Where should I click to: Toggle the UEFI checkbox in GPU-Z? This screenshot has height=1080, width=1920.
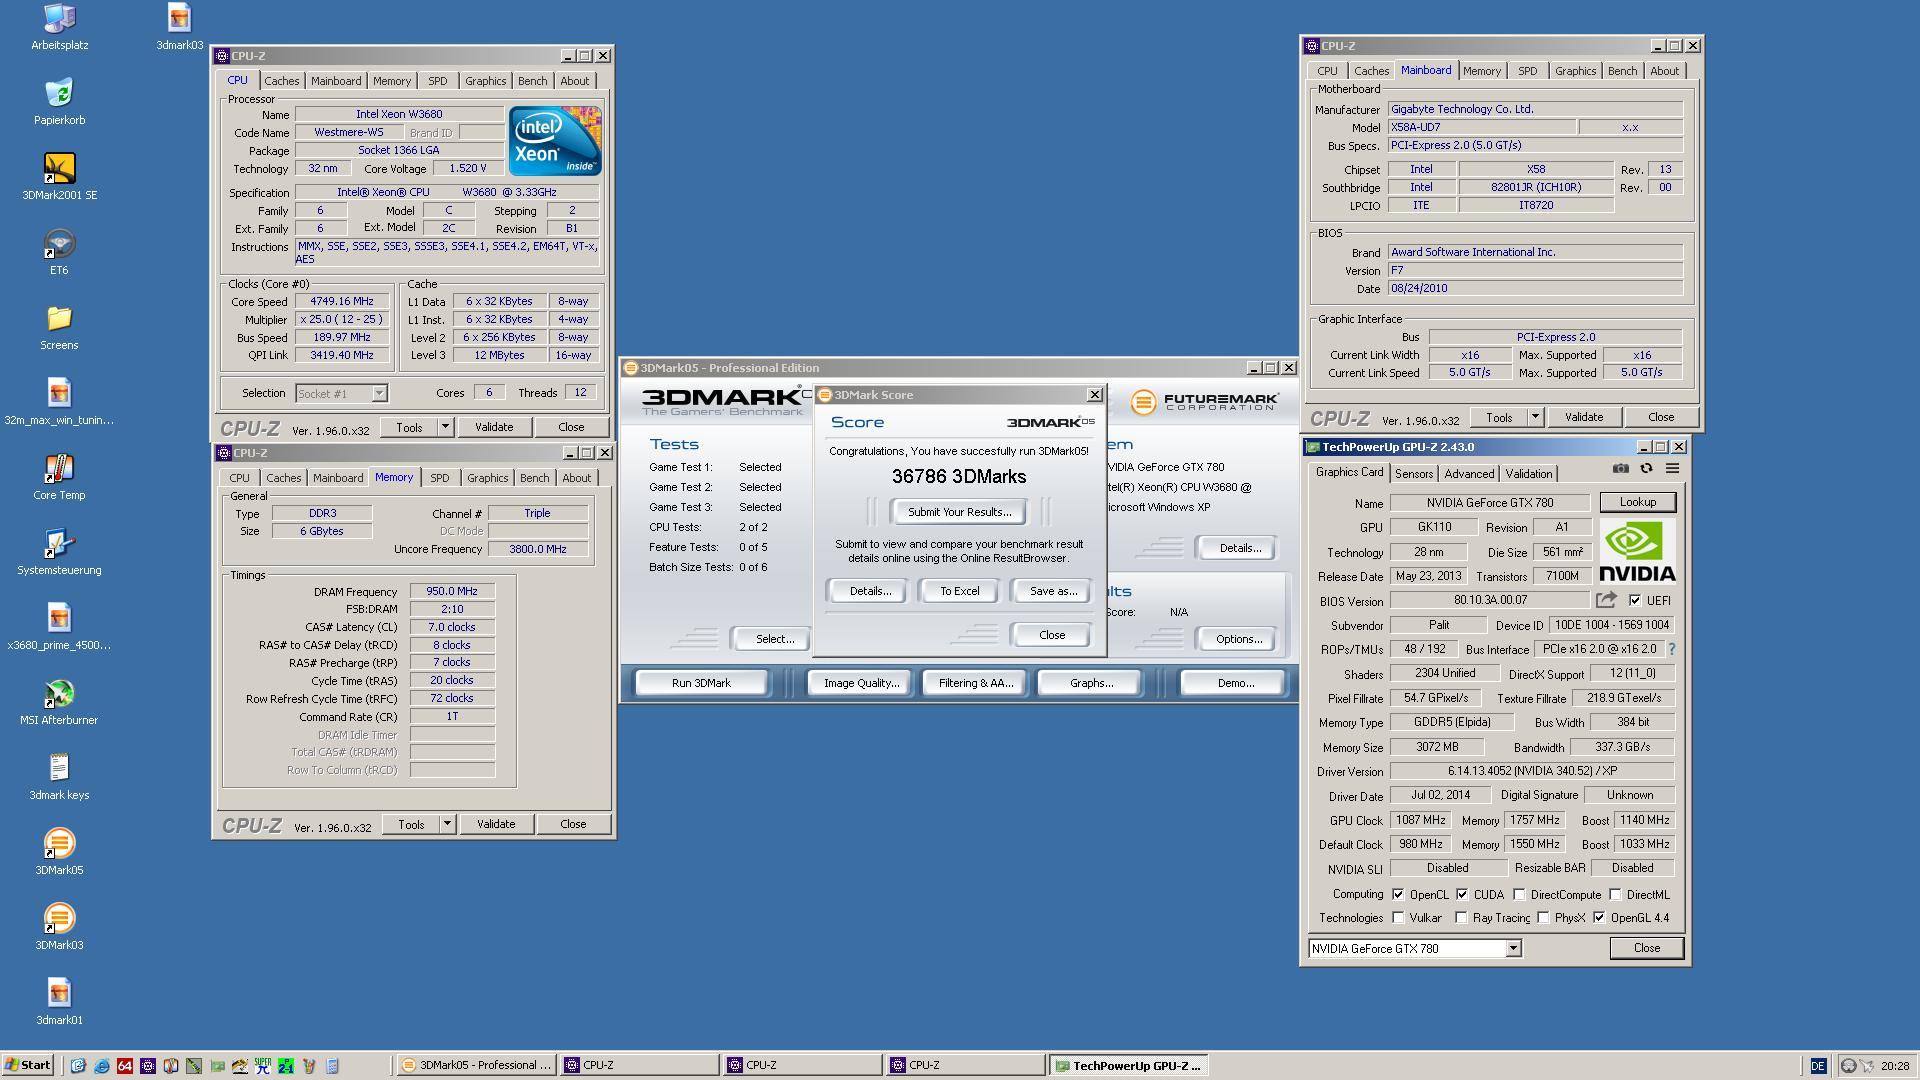click(x=1635, y=601)
